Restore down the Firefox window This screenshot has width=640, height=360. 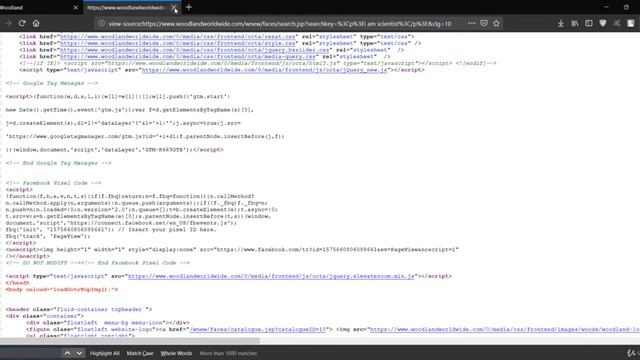click(x=627, y=7)
